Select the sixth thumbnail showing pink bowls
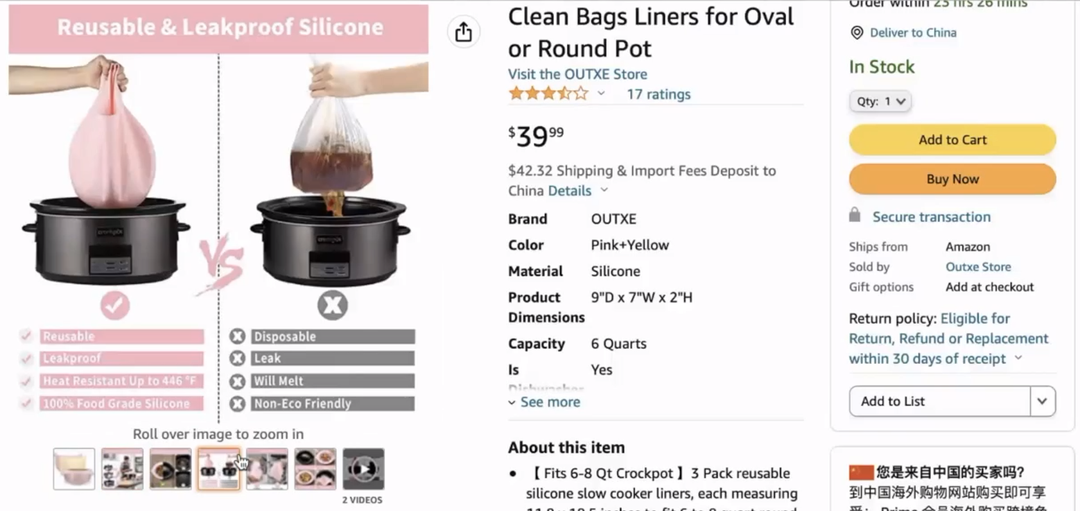 315,469
